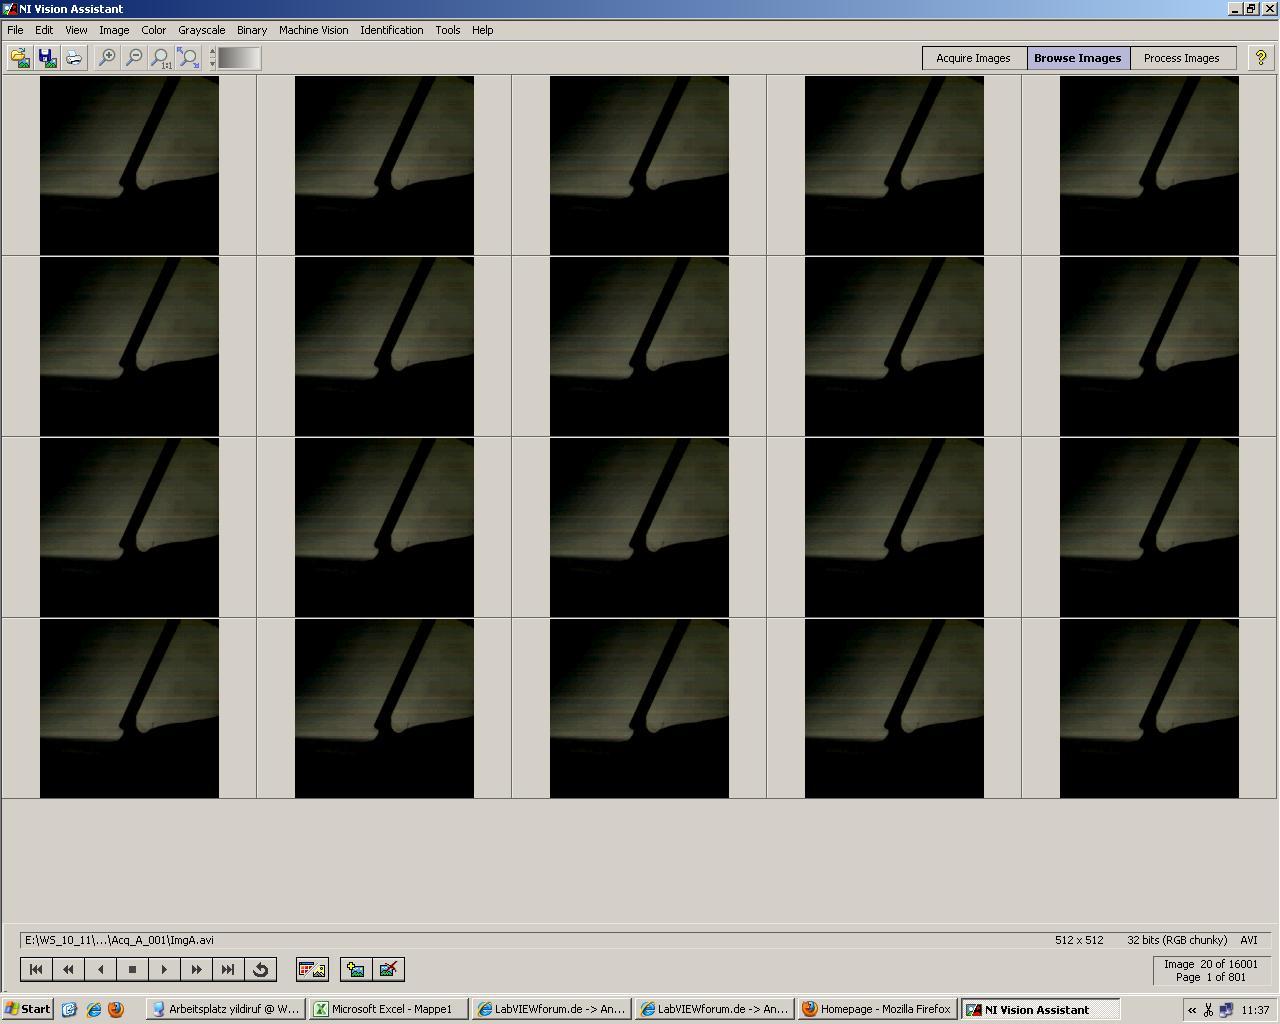Screen dimensions: 1280x1024
Task: Toggle thumbnail/full-size view icon
Action: [x=312, y=969]
